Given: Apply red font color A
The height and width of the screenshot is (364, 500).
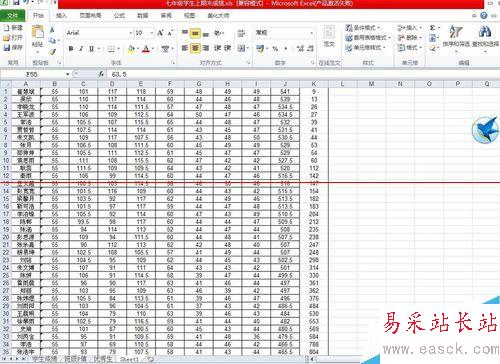Looking at the screenshot, I should click(x=146, y=49).
